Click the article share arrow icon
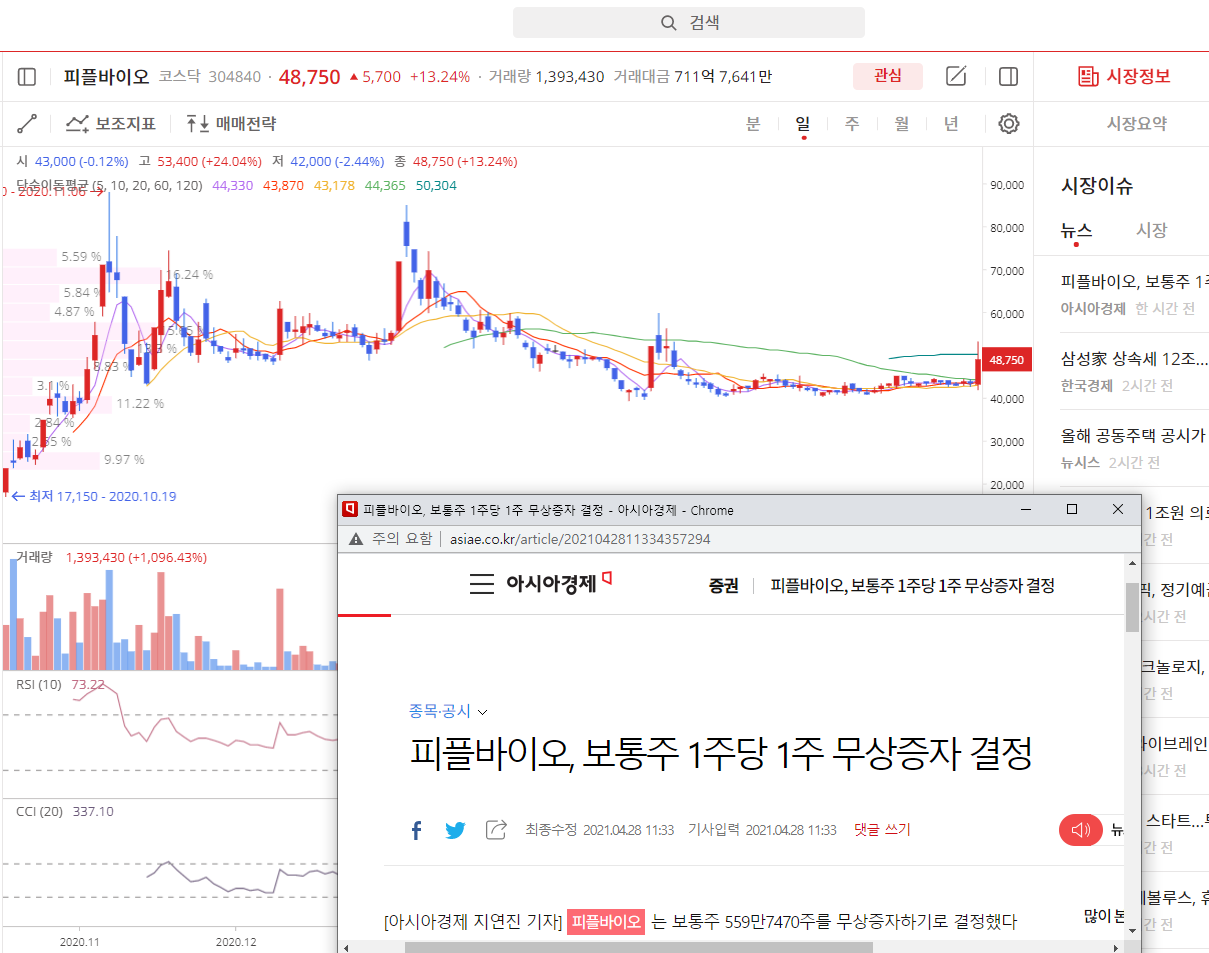This screenshot has height=953, width=1209. point(496,830)
